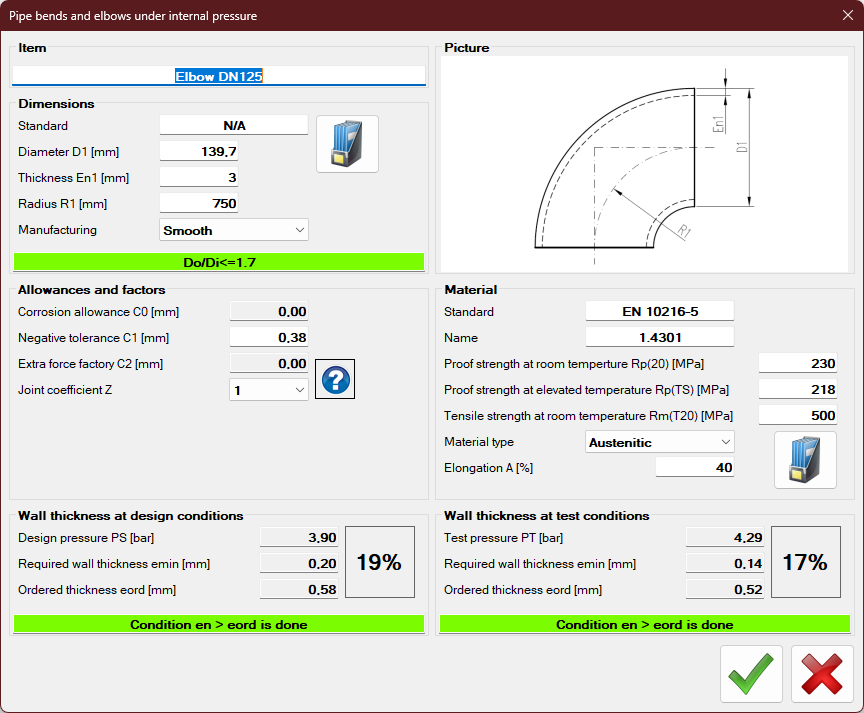Close the dialog window

(x=847, y=15)
